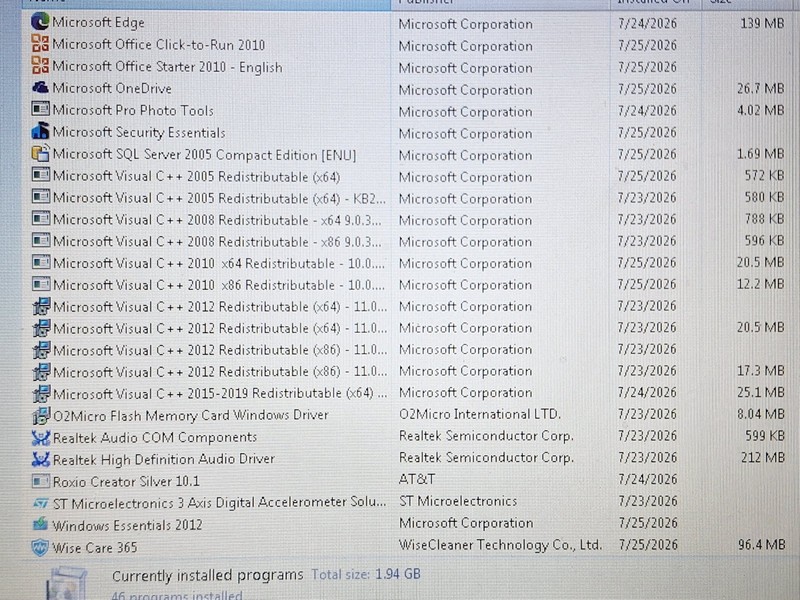Screen dimensions: 800x600
Task: Click the "788 KB" size value
Action: point(764,219)
